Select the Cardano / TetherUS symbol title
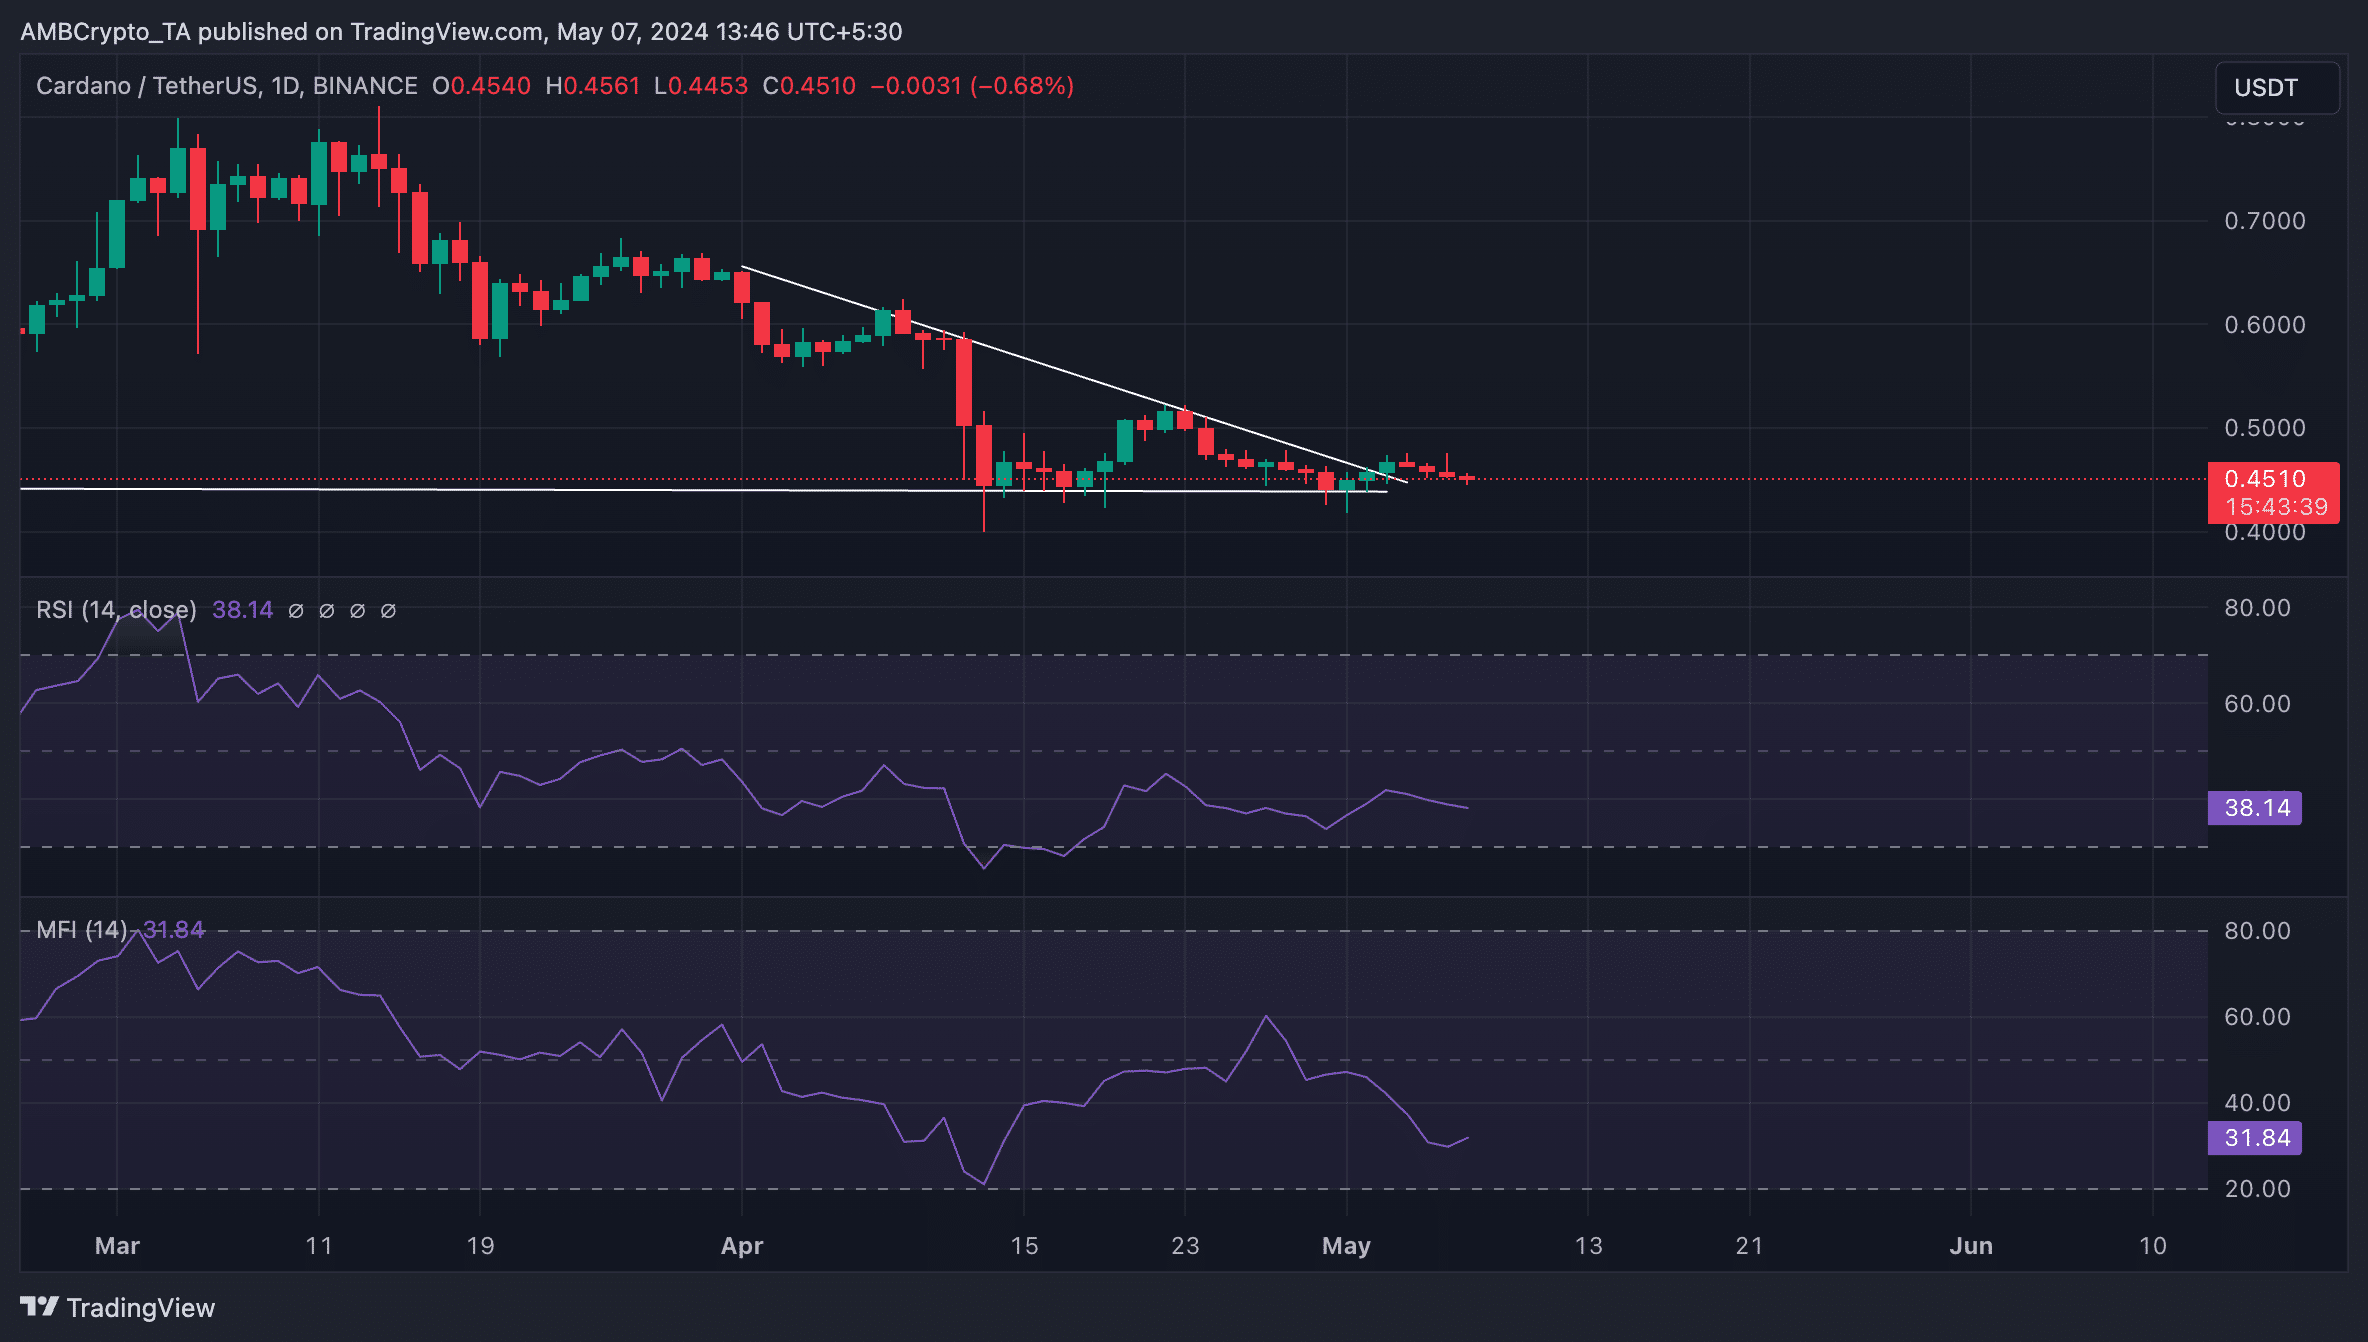Viewport: 2368px width, 1342px height. pyautogui.click(x=147, y=86)
